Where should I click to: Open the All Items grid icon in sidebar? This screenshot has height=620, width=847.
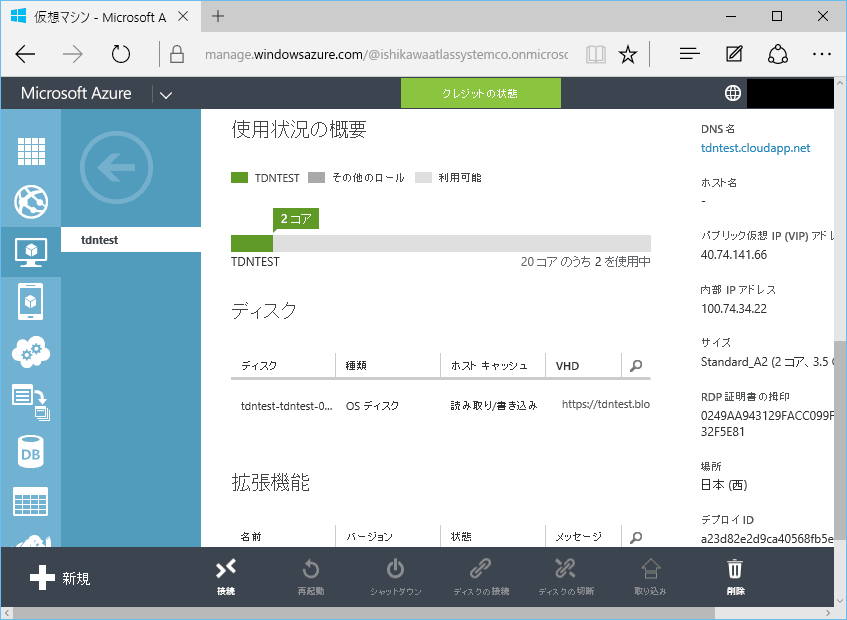(31, 151)
